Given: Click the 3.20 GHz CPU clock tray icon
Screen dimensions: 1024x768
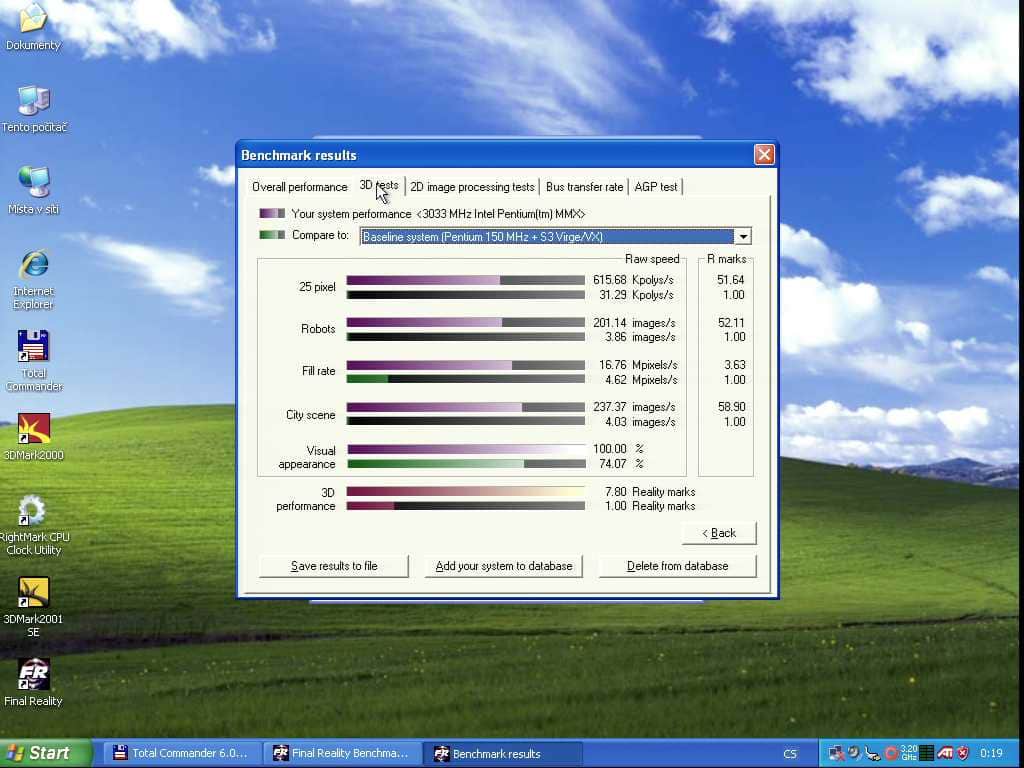Looking at the screenshot, I should coord(908,753).
